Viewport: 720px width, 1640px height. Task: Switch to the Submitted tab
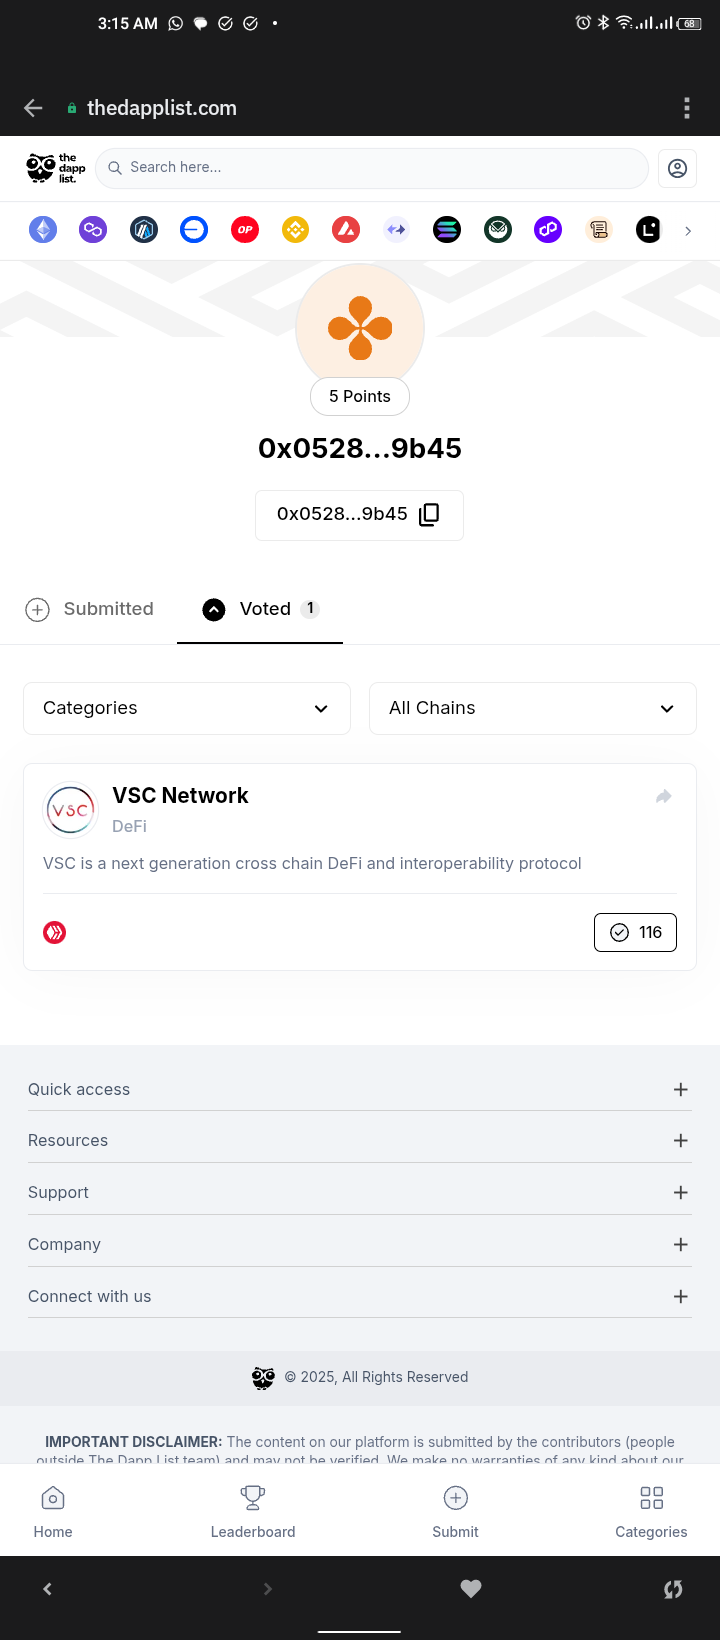click(90, 609)
